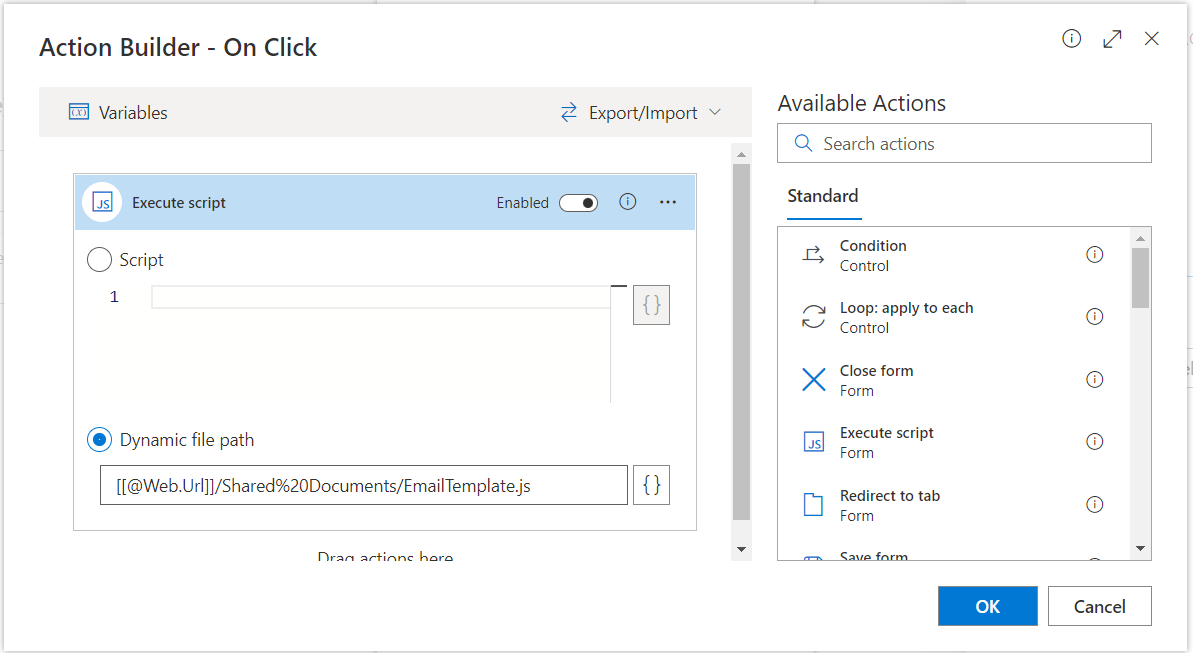This screenshot has width=1193, height=653.
Task: Open info icon in Execute script header
Action: click(628, 202)
